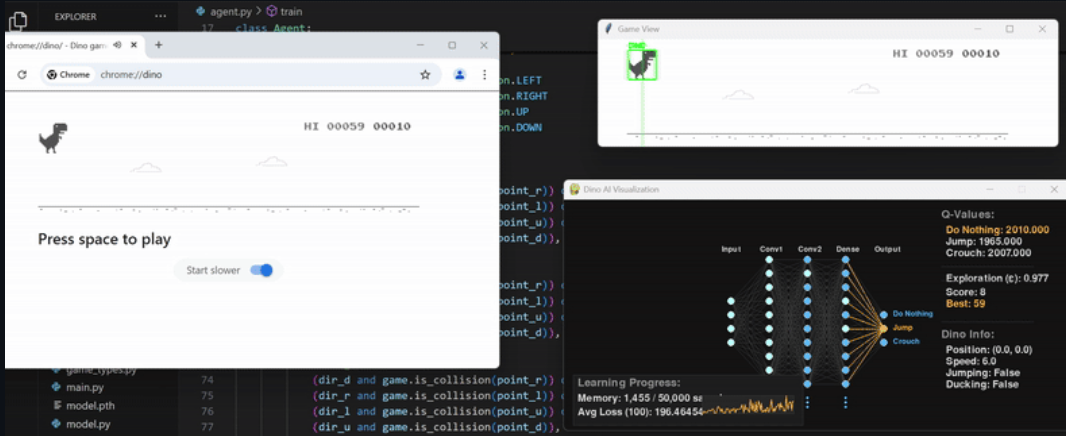
Task: Click the Best: 59 value
Action: pos(965,303)
